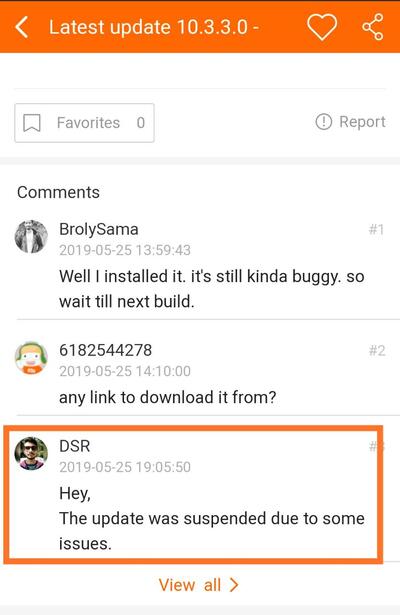The width and height of the screenshot is (400, 615).
Task: Click the bookmark icon beside Favorites
Action: point(32,123)
